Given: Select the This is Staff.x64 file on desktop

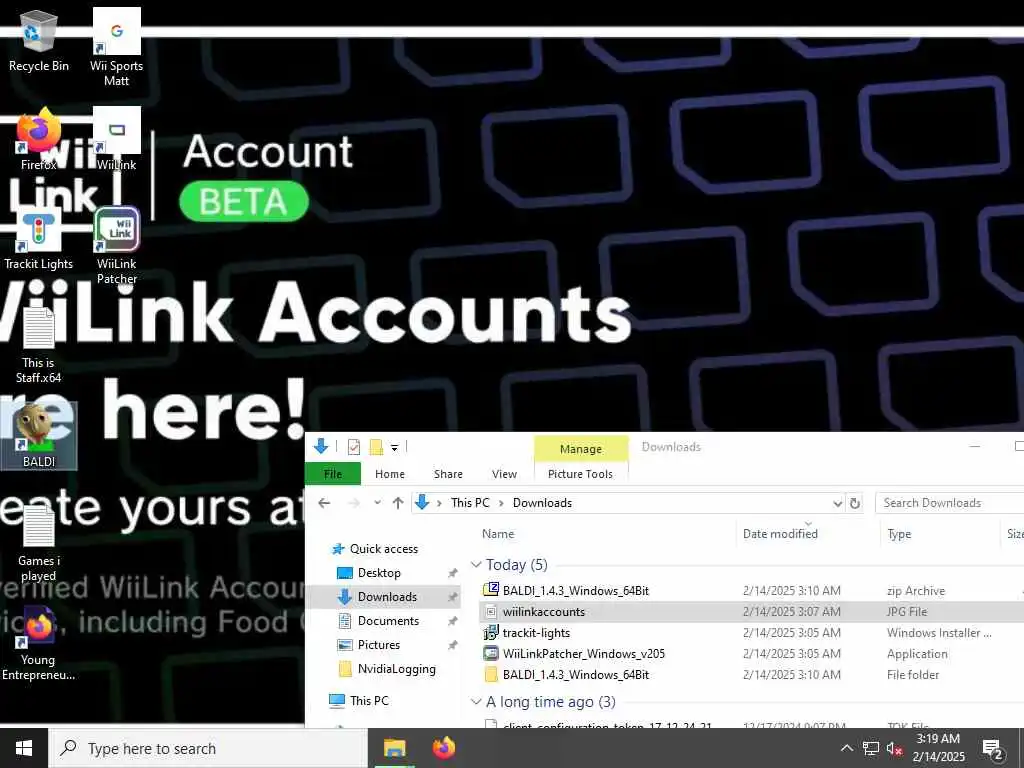Looking at the screenshot, I should 39,345.
